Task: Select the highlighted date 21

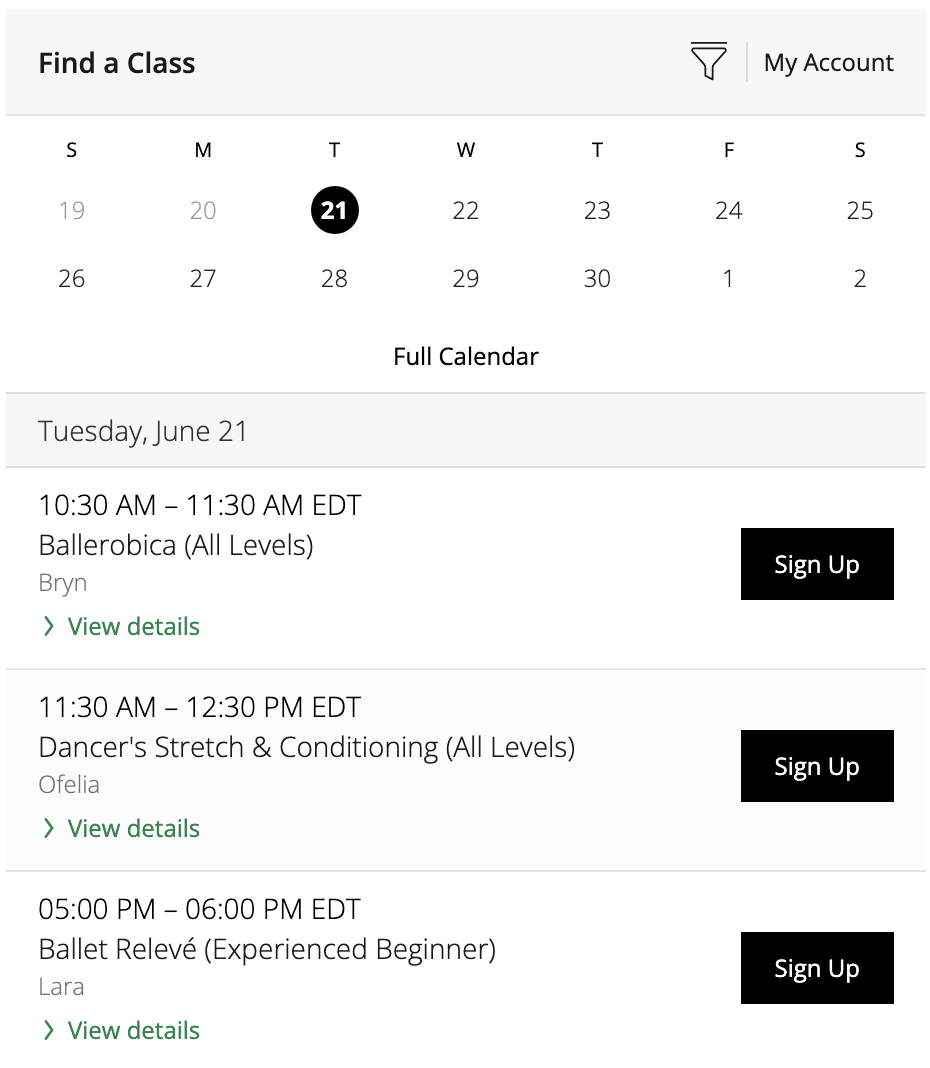Action: click(335, 210)
